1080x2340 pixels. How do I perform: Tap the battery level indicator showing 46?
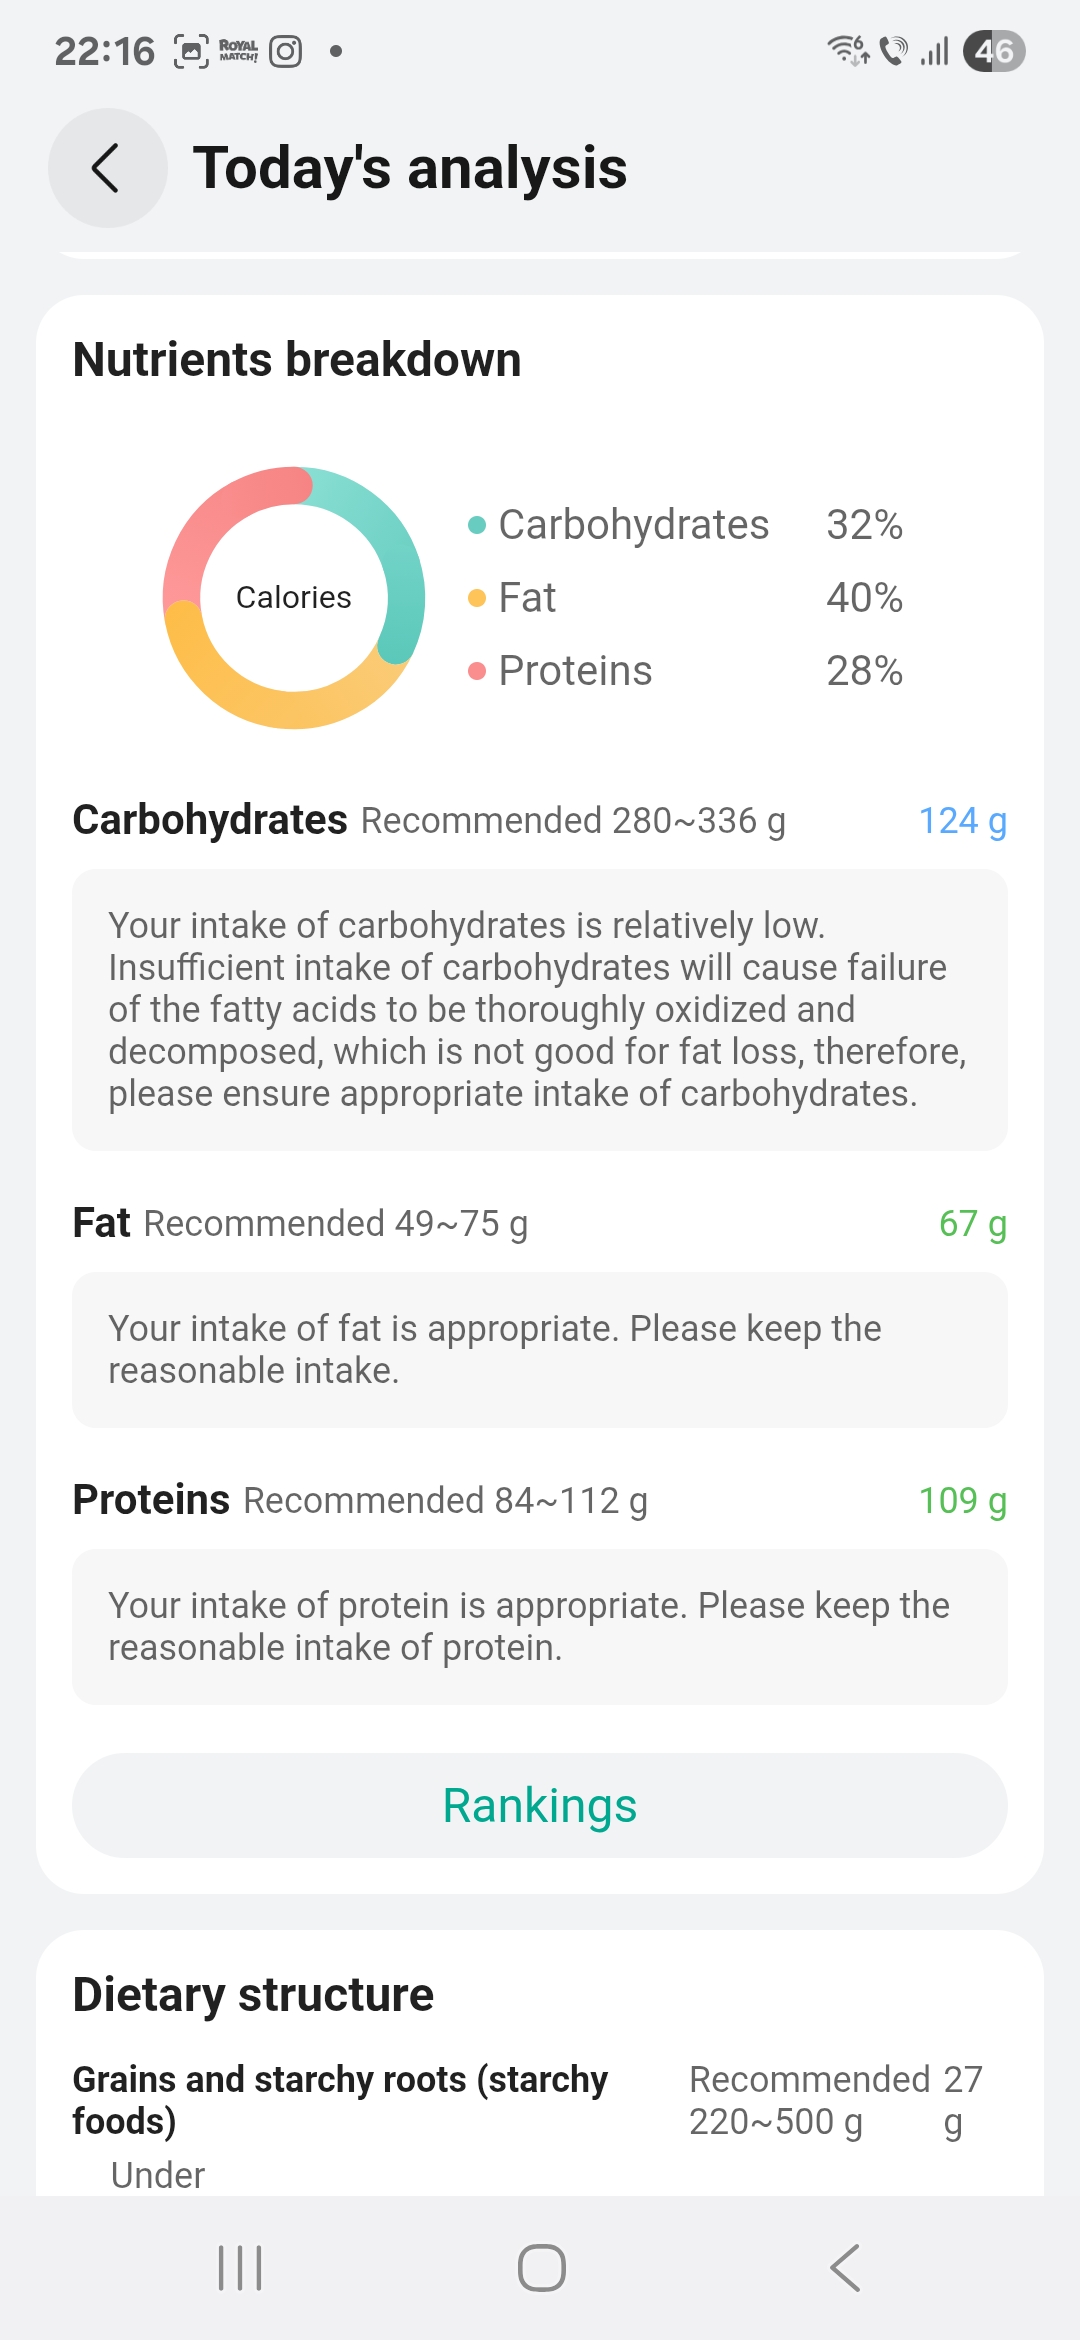(x=994, y=51)
